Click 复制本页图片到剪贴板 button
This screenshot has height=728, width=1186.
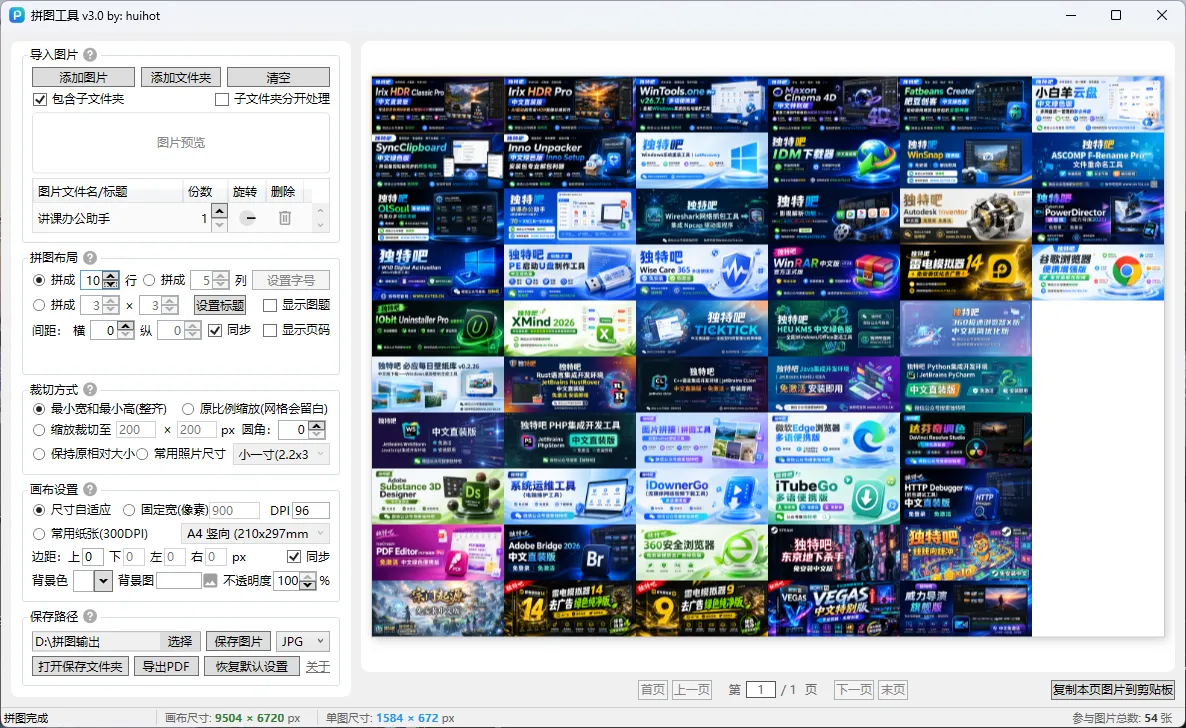1113,689
